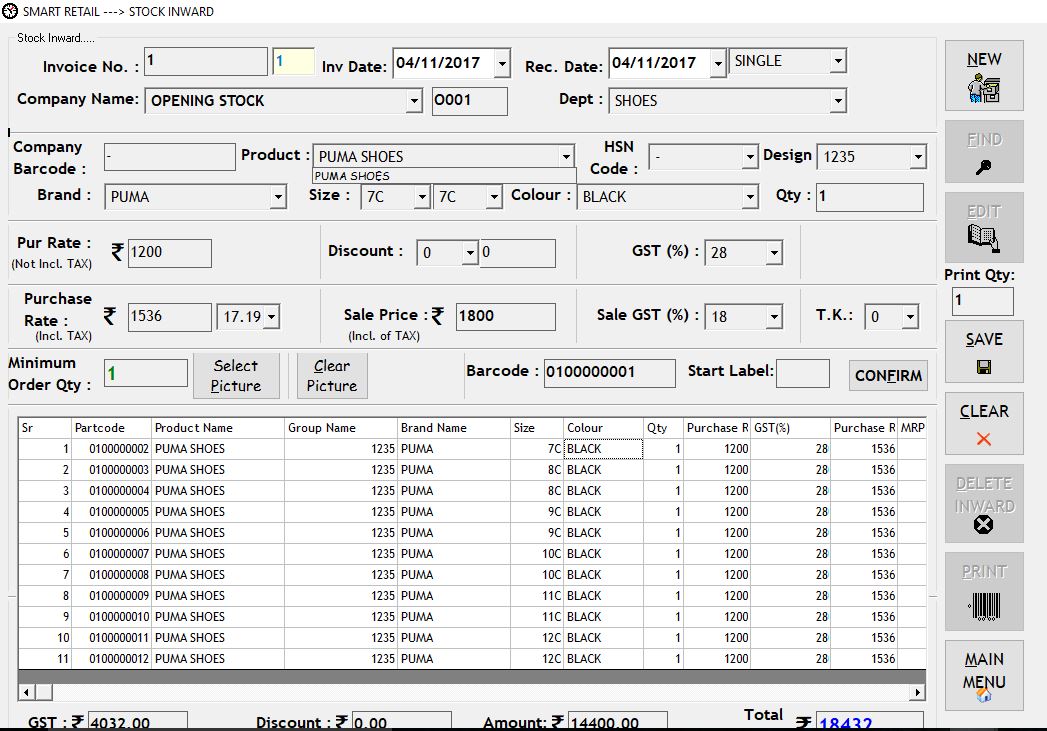Select PUMA SHOES suggestion in product list
Image resolution: width=1047 pixels, height=731 pixels.
[x=444, y=176]
